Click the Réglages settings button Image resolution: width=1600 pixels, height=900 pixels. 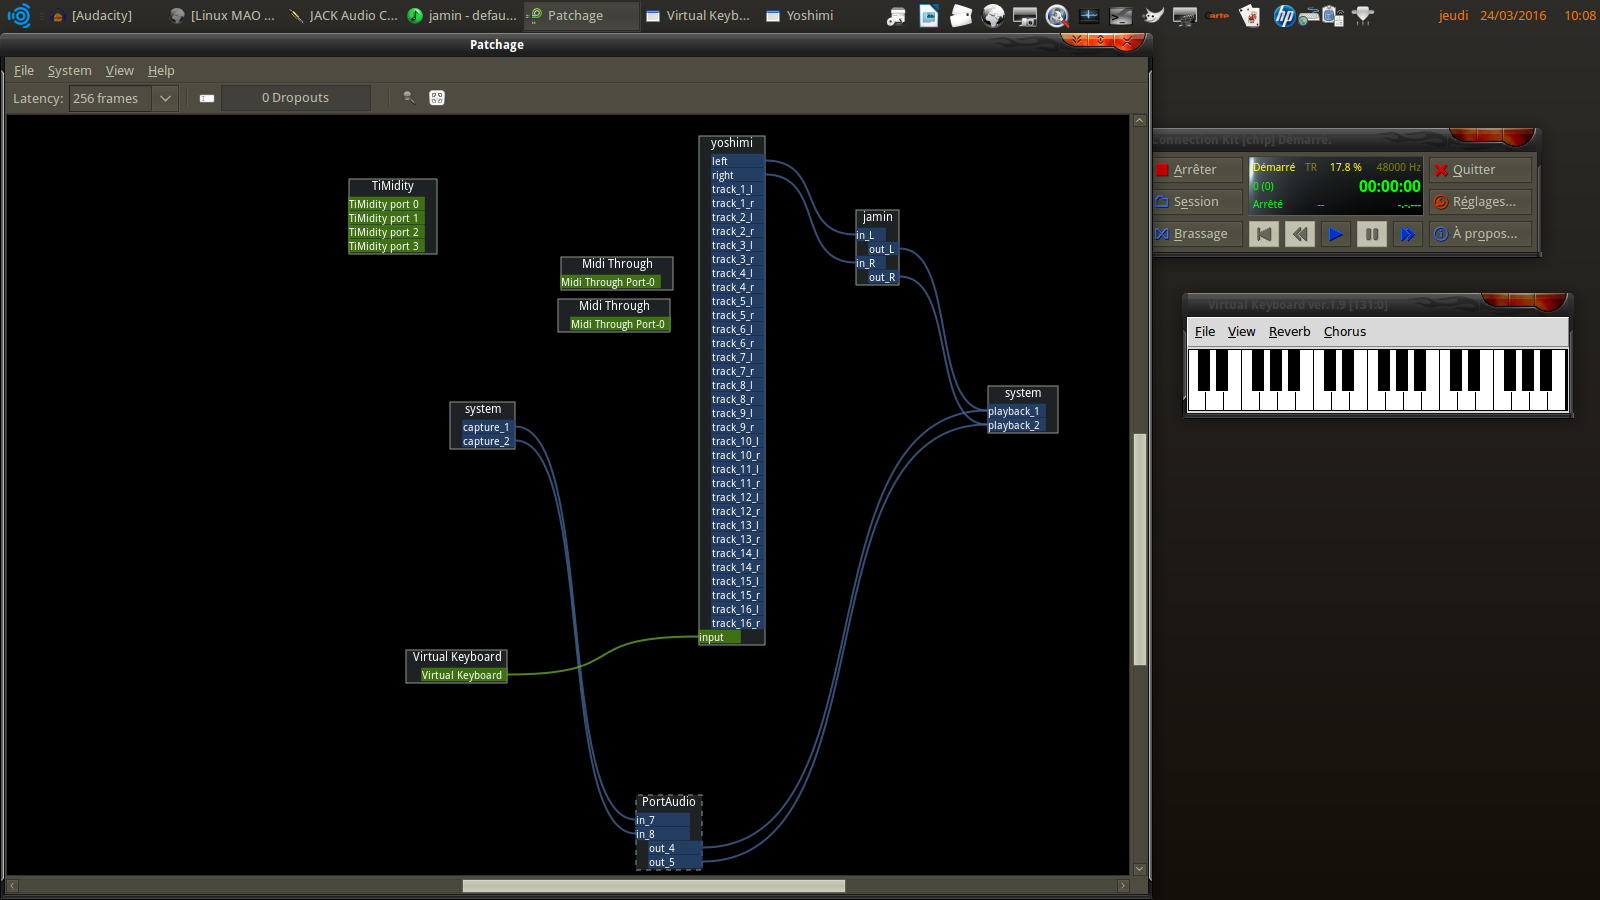pos(1481,202)
